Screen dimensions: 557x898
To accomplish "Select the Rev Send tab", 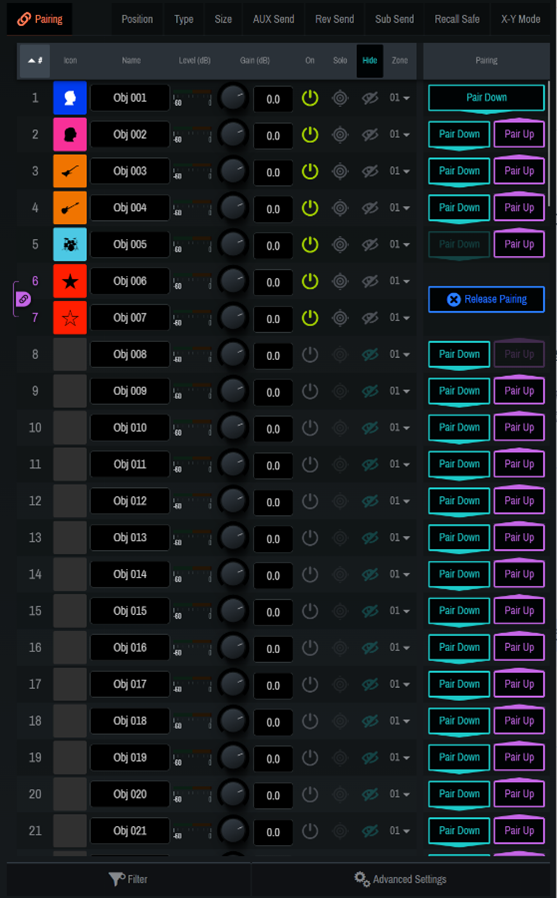I will (x=334, y=19).
